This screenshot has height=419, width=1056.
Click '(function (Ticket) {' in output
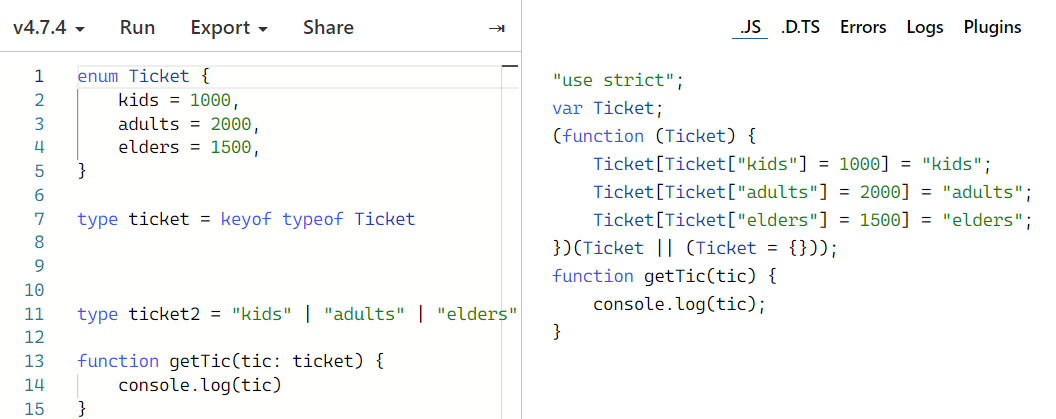[653, 136]
